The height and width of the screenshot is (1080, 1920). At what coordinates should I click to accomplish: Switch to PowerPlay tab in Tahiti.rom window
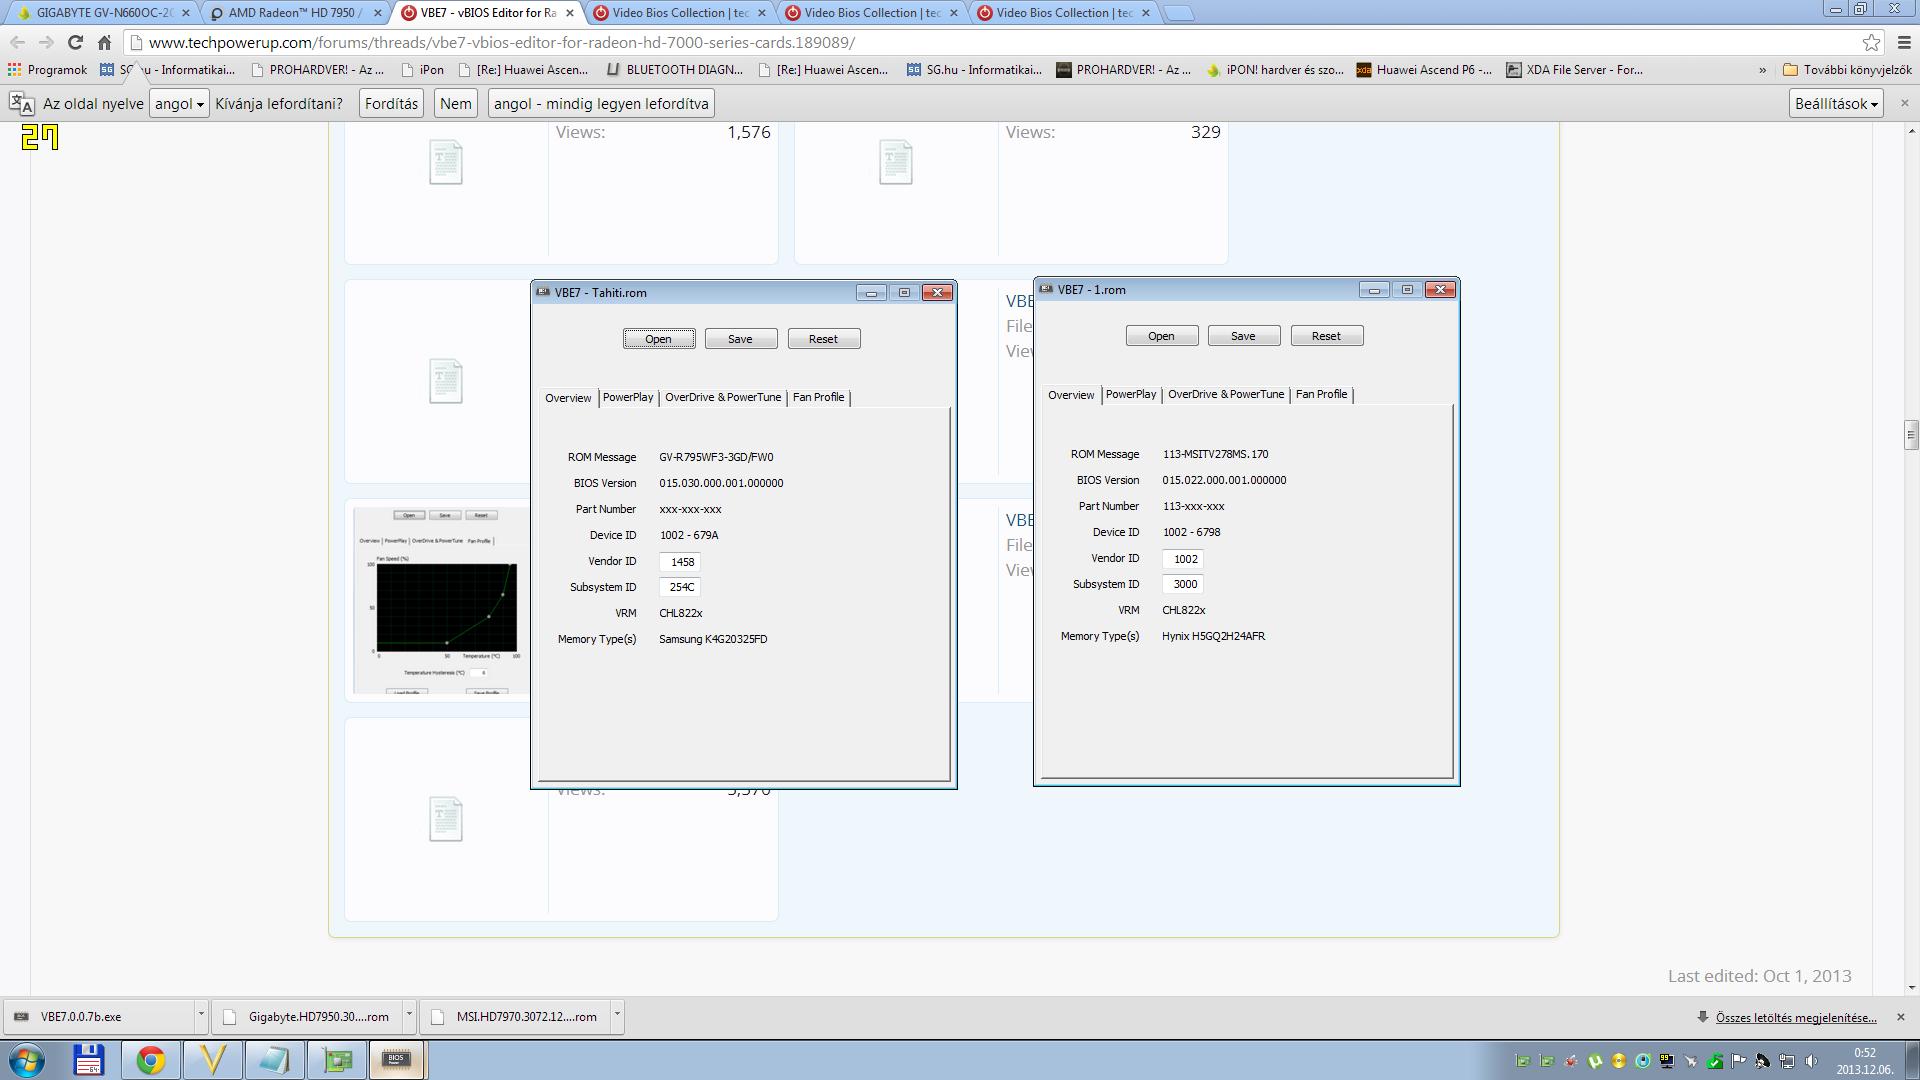(x=628, y=397)
